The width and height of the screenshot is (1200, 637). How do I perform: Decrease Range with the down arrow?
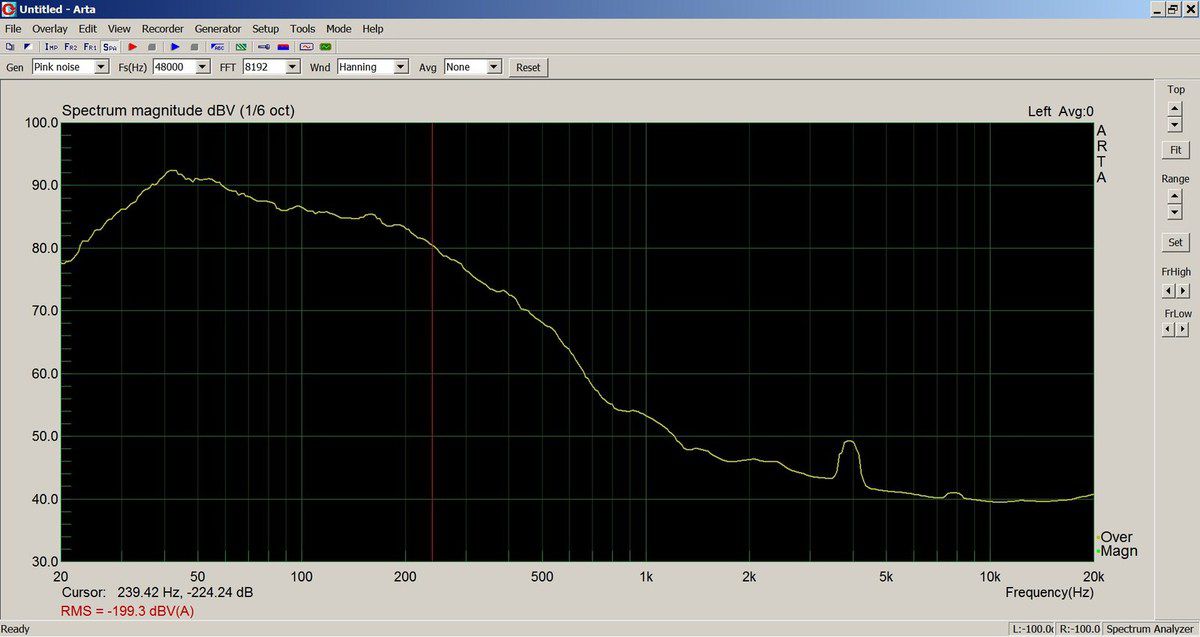pos(1175,213)
